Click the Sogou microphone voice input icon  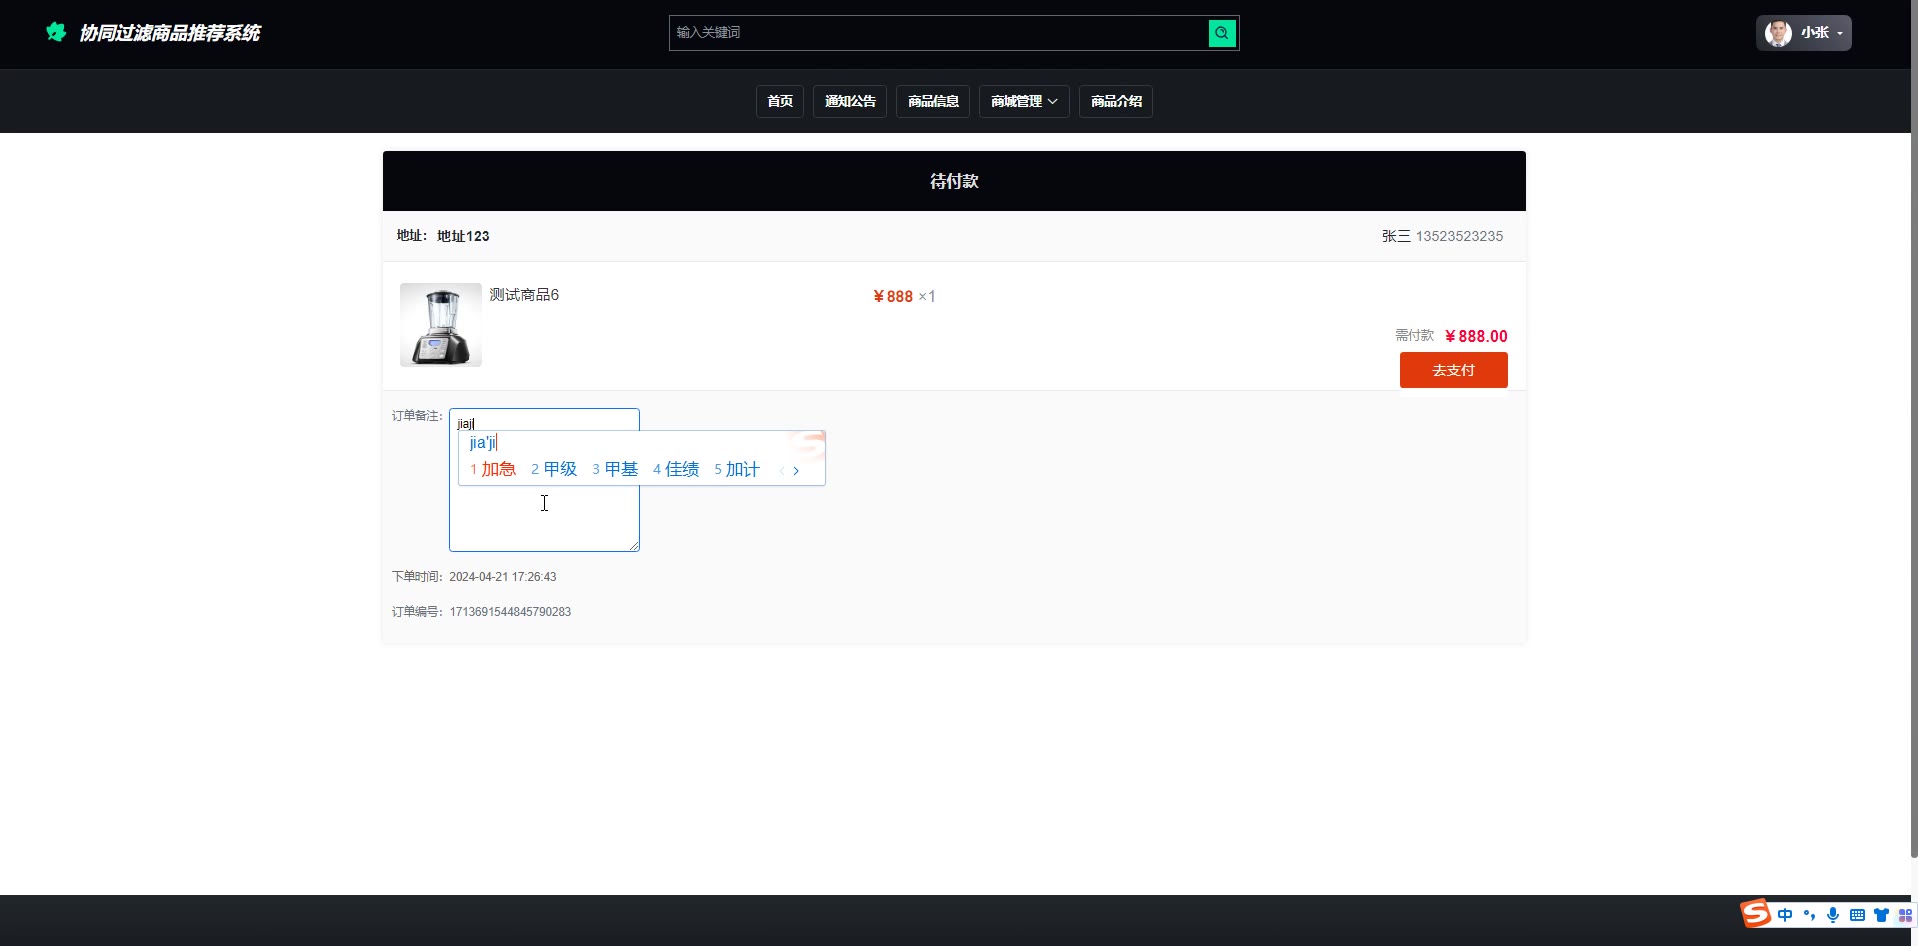click(x=1833, y=915)
